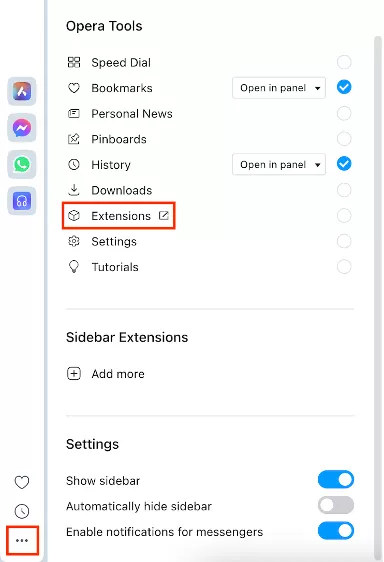Open Facebook Messenger in sidebar
Screen dimensions: 384x562
point(22,128)
